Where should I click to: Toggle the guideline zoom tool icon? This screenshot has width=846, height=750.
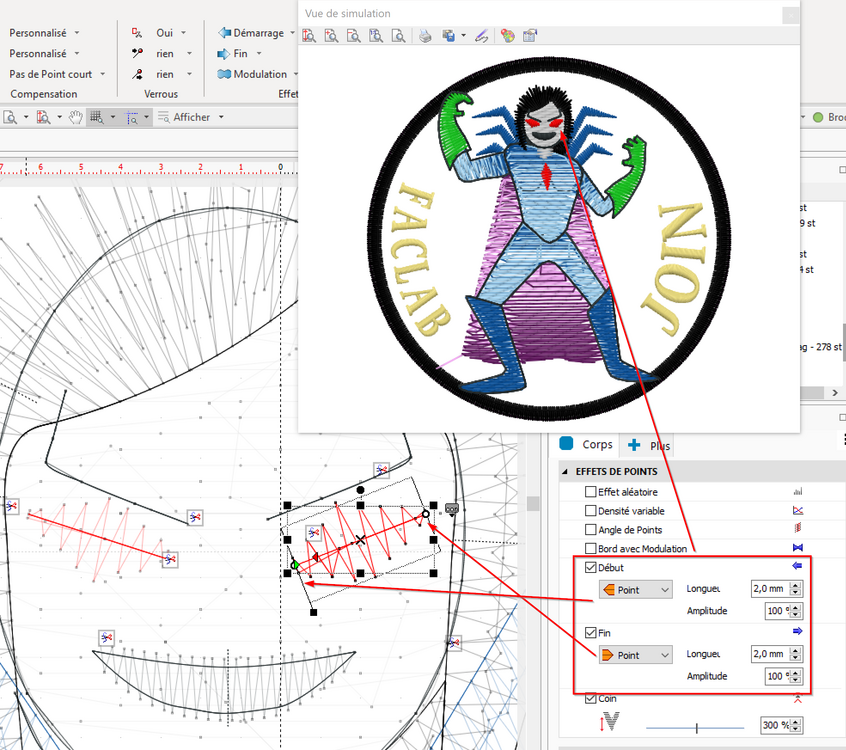[132, 117]
